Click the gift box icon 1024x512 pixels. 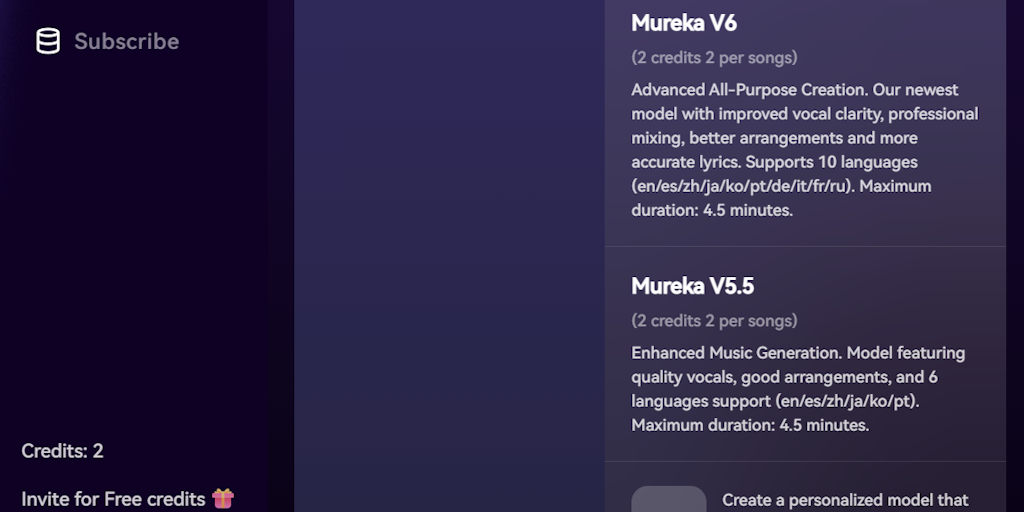coord(223,498)
